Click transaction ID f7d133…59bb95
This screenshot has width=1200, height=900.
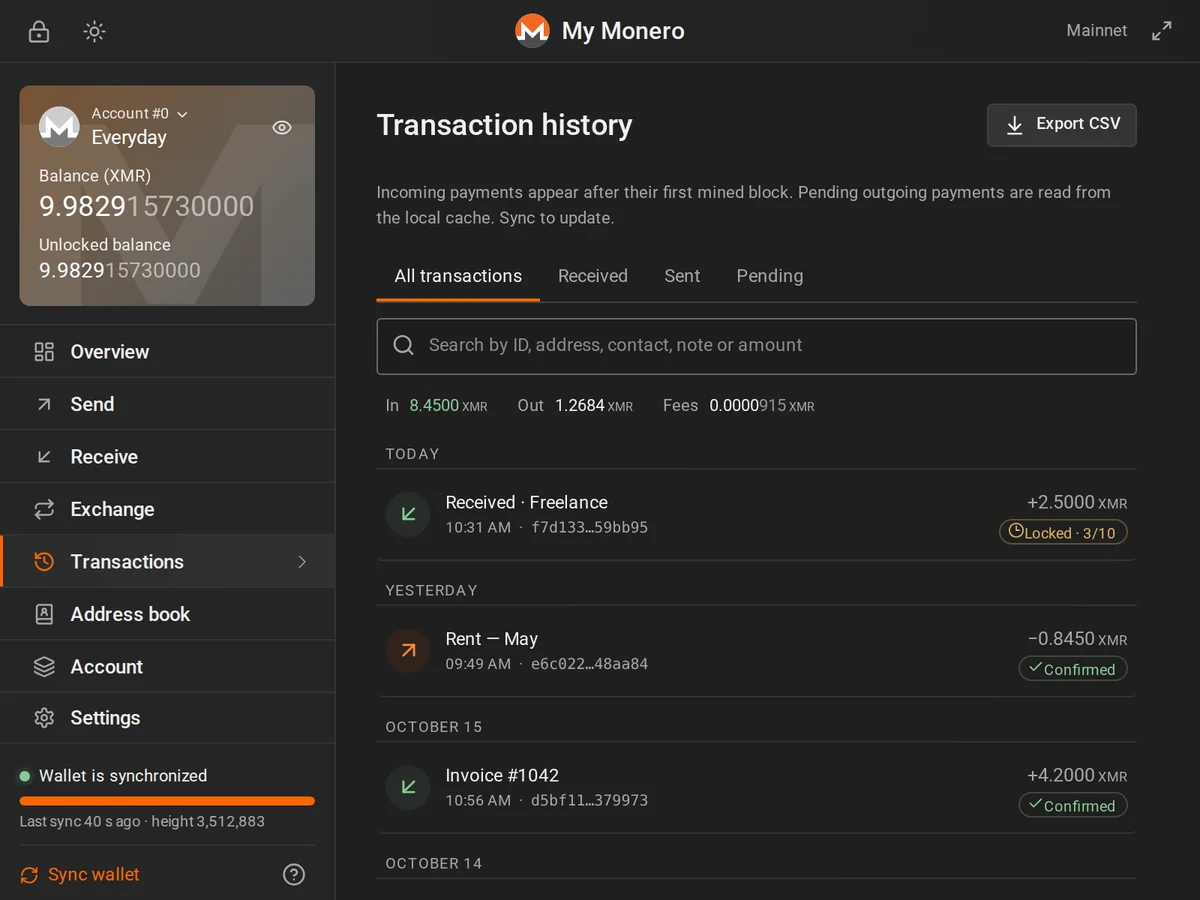(x=589, y=527)
